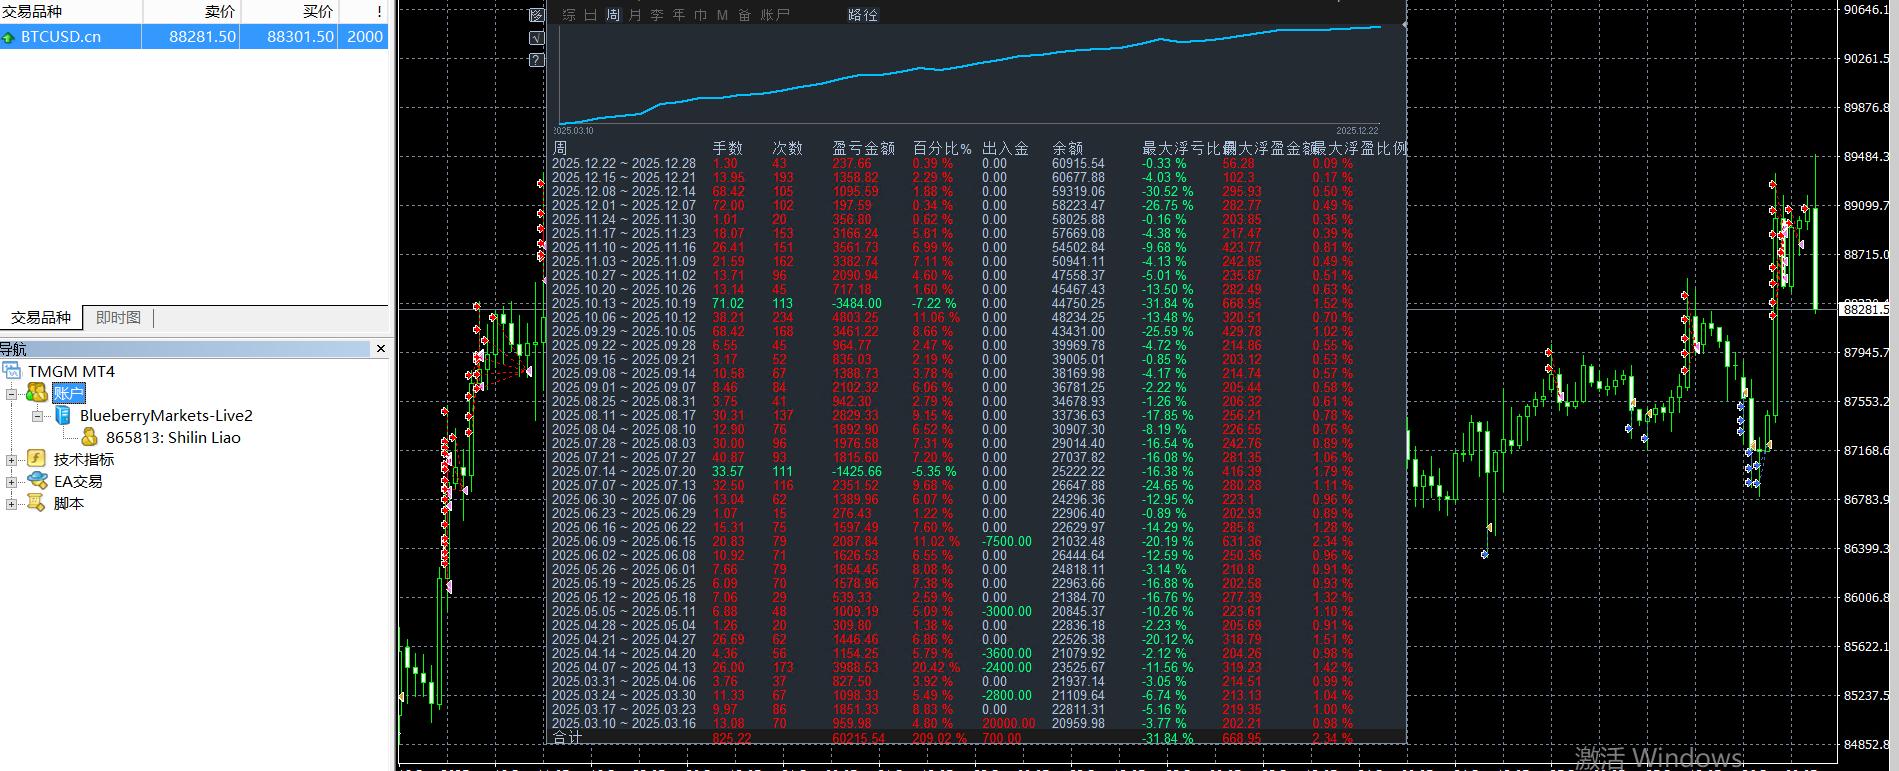Click the 脚本 scripts icon
The width and height of the screenshot is (1899, 771).
(37, 503)
